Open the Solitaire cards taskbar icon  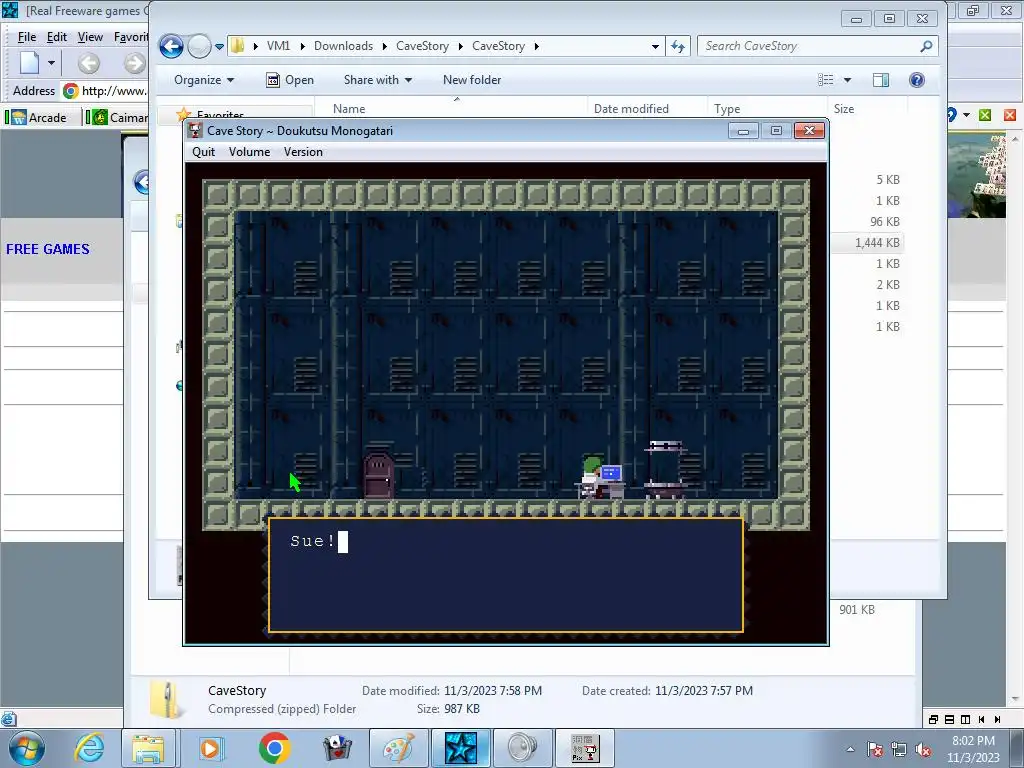337,748
